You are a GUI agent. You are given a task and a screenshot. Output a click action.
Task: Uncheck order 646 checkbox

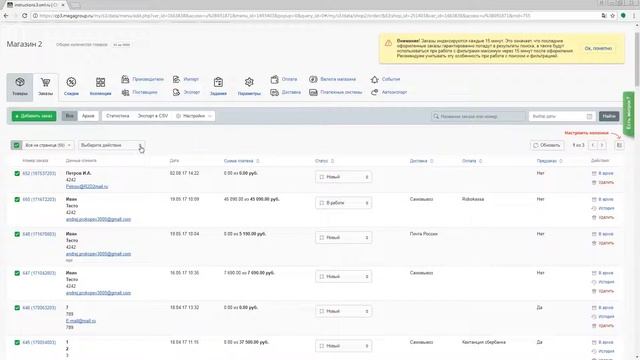coord(17,308)
